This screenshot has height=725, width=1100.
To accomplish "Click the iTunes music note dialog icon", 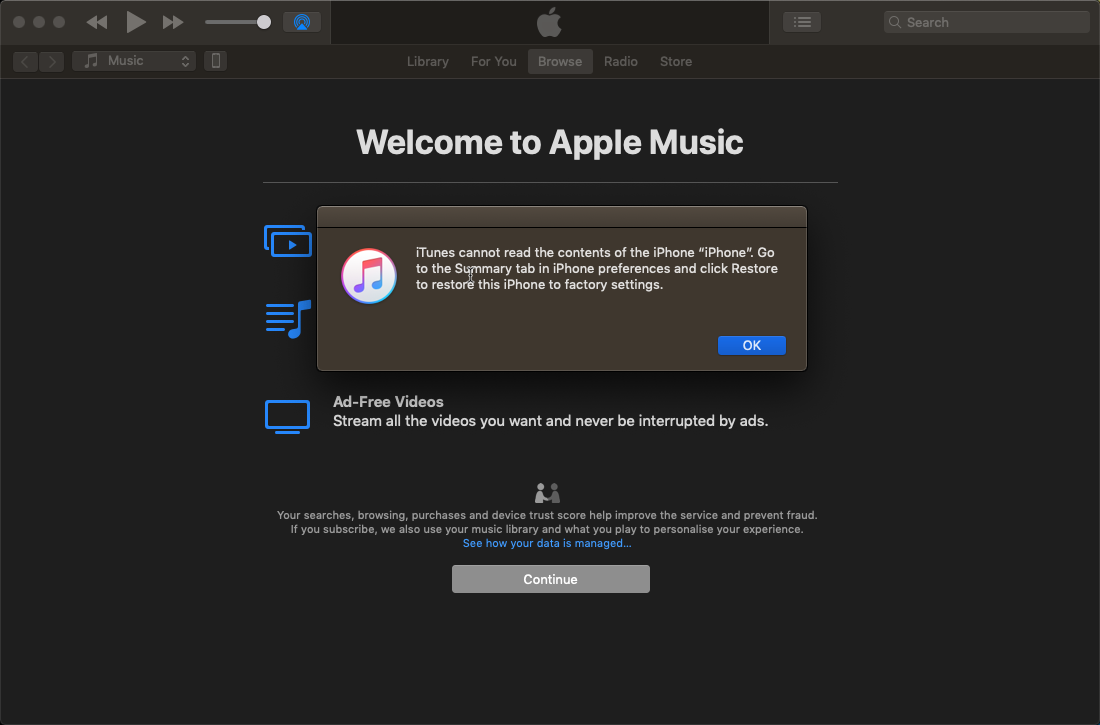I will point(369,276).
